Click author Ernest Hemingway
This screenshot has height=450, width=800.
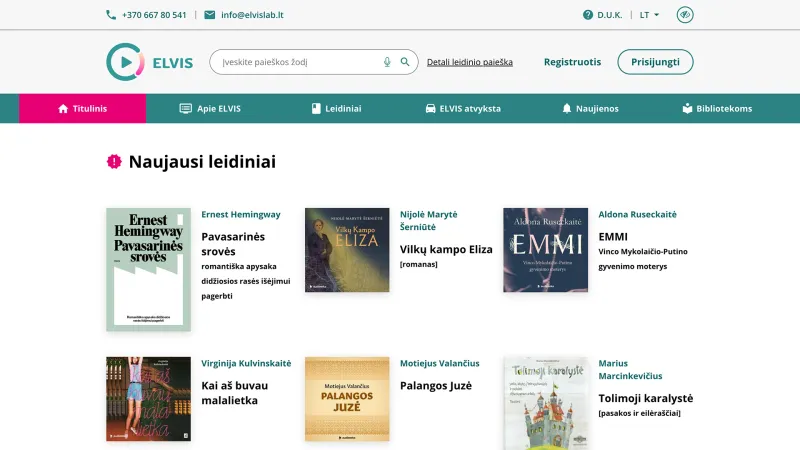pos(241,214)
